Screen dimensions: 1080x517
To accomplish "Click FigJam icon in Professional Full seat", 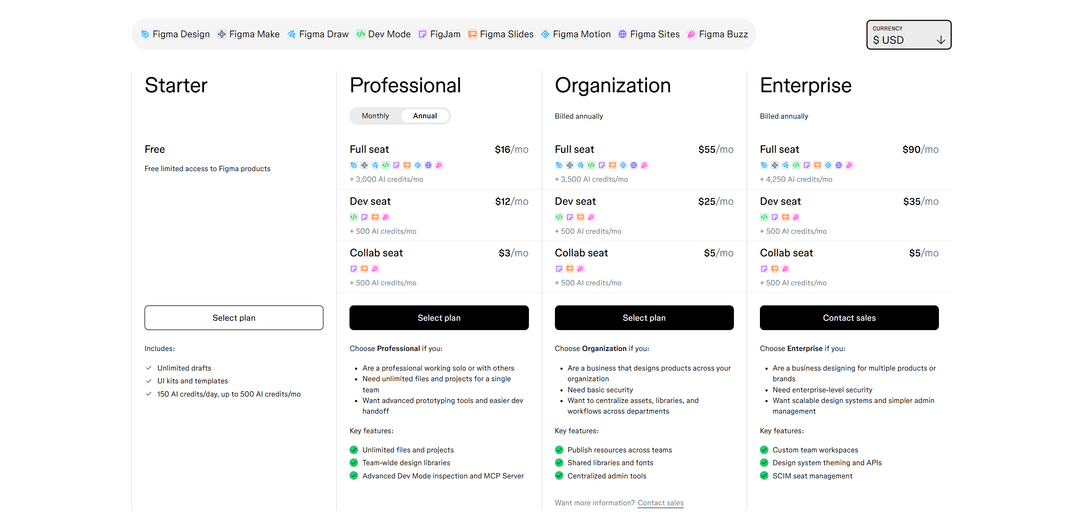I will pos(396,165).
